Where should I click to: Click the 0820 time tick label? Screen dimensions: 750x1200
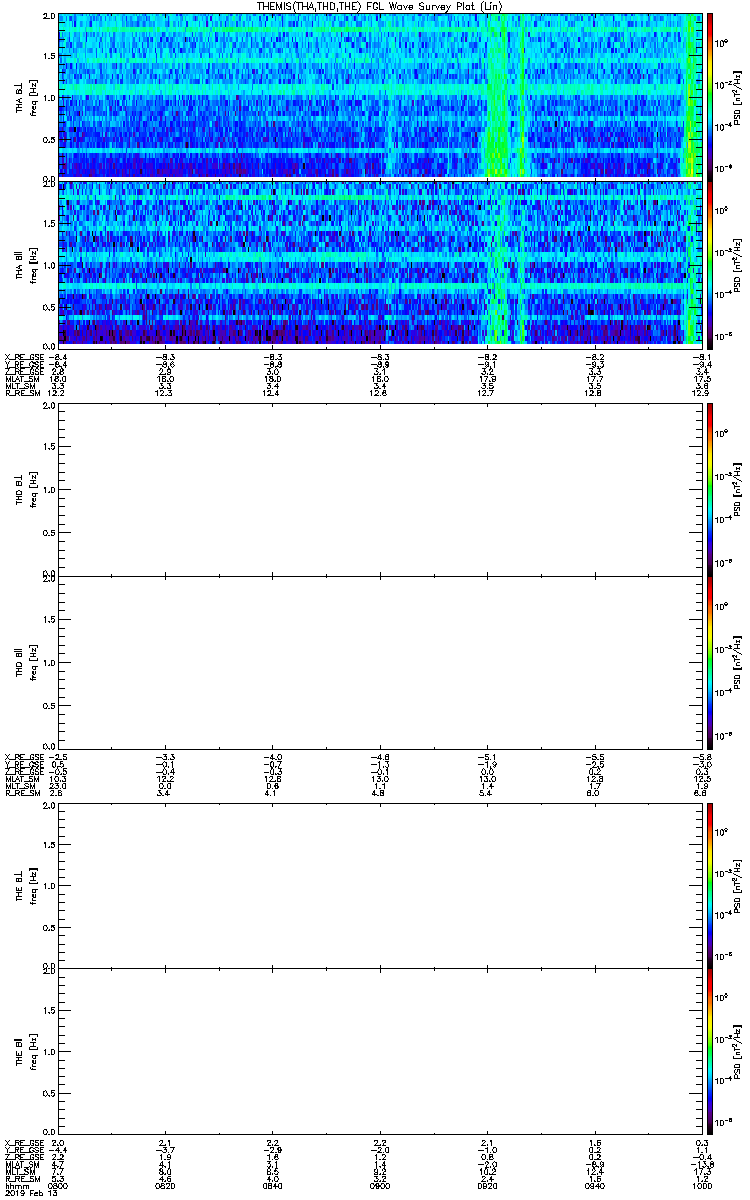tap(166, 1185)
